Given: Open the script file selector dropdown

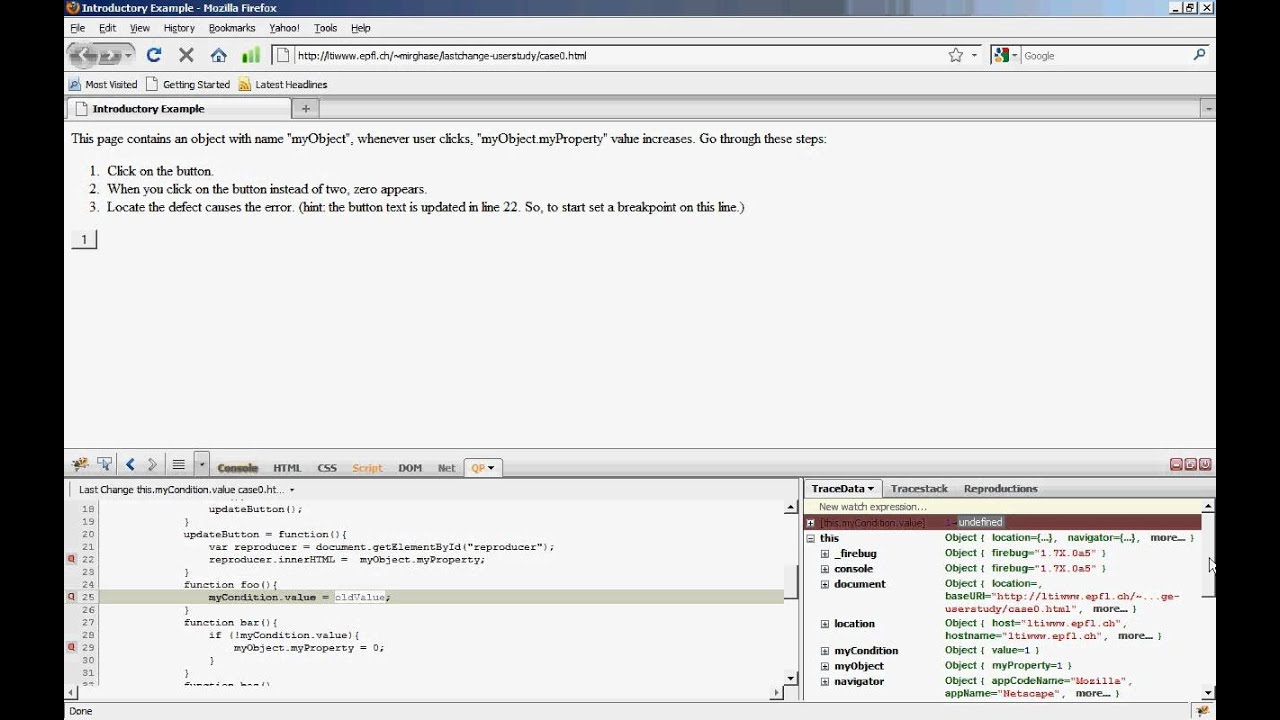Looking at the screenshot, I should tap(186, 490).
